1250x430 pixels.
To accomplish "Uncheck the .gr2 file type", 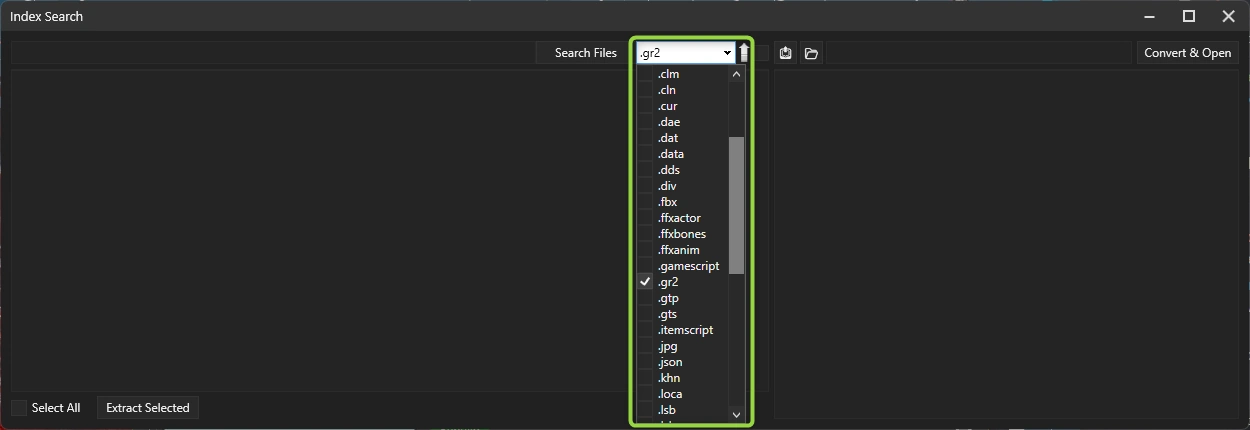I will click(x=645, y=282).
